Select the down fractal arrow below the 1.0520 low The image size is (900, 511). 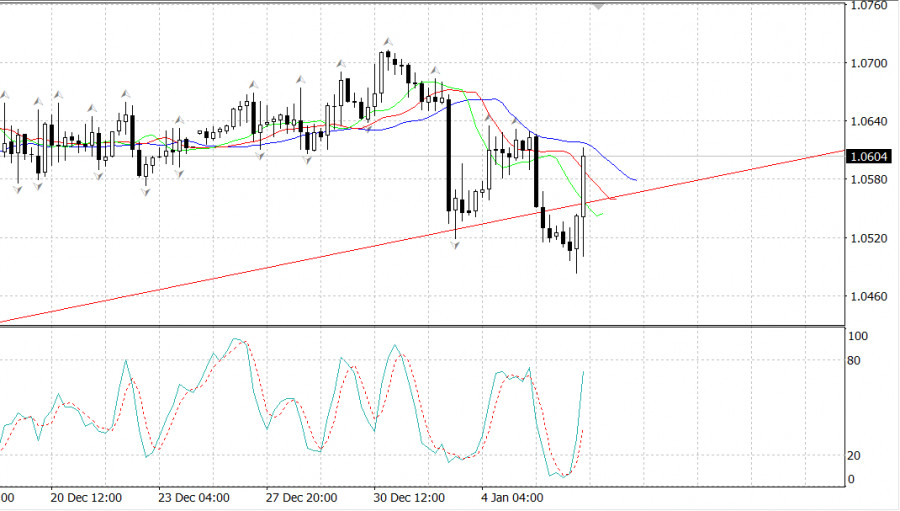(456, 244)
